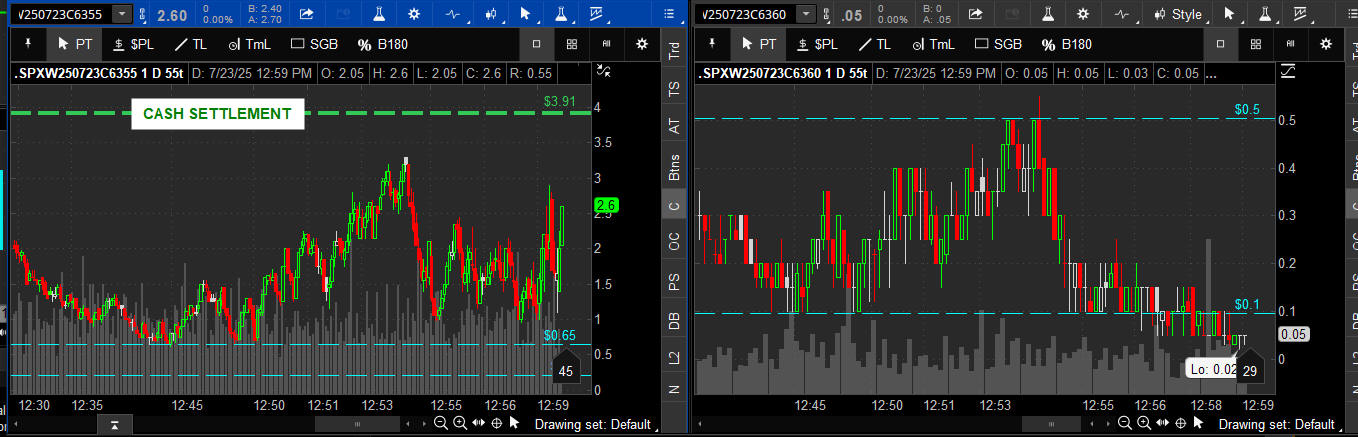The height and width of the screenshot is (437, 1358).
Task: Switch the left chart to grid layout
Action: tap(571, 44)
